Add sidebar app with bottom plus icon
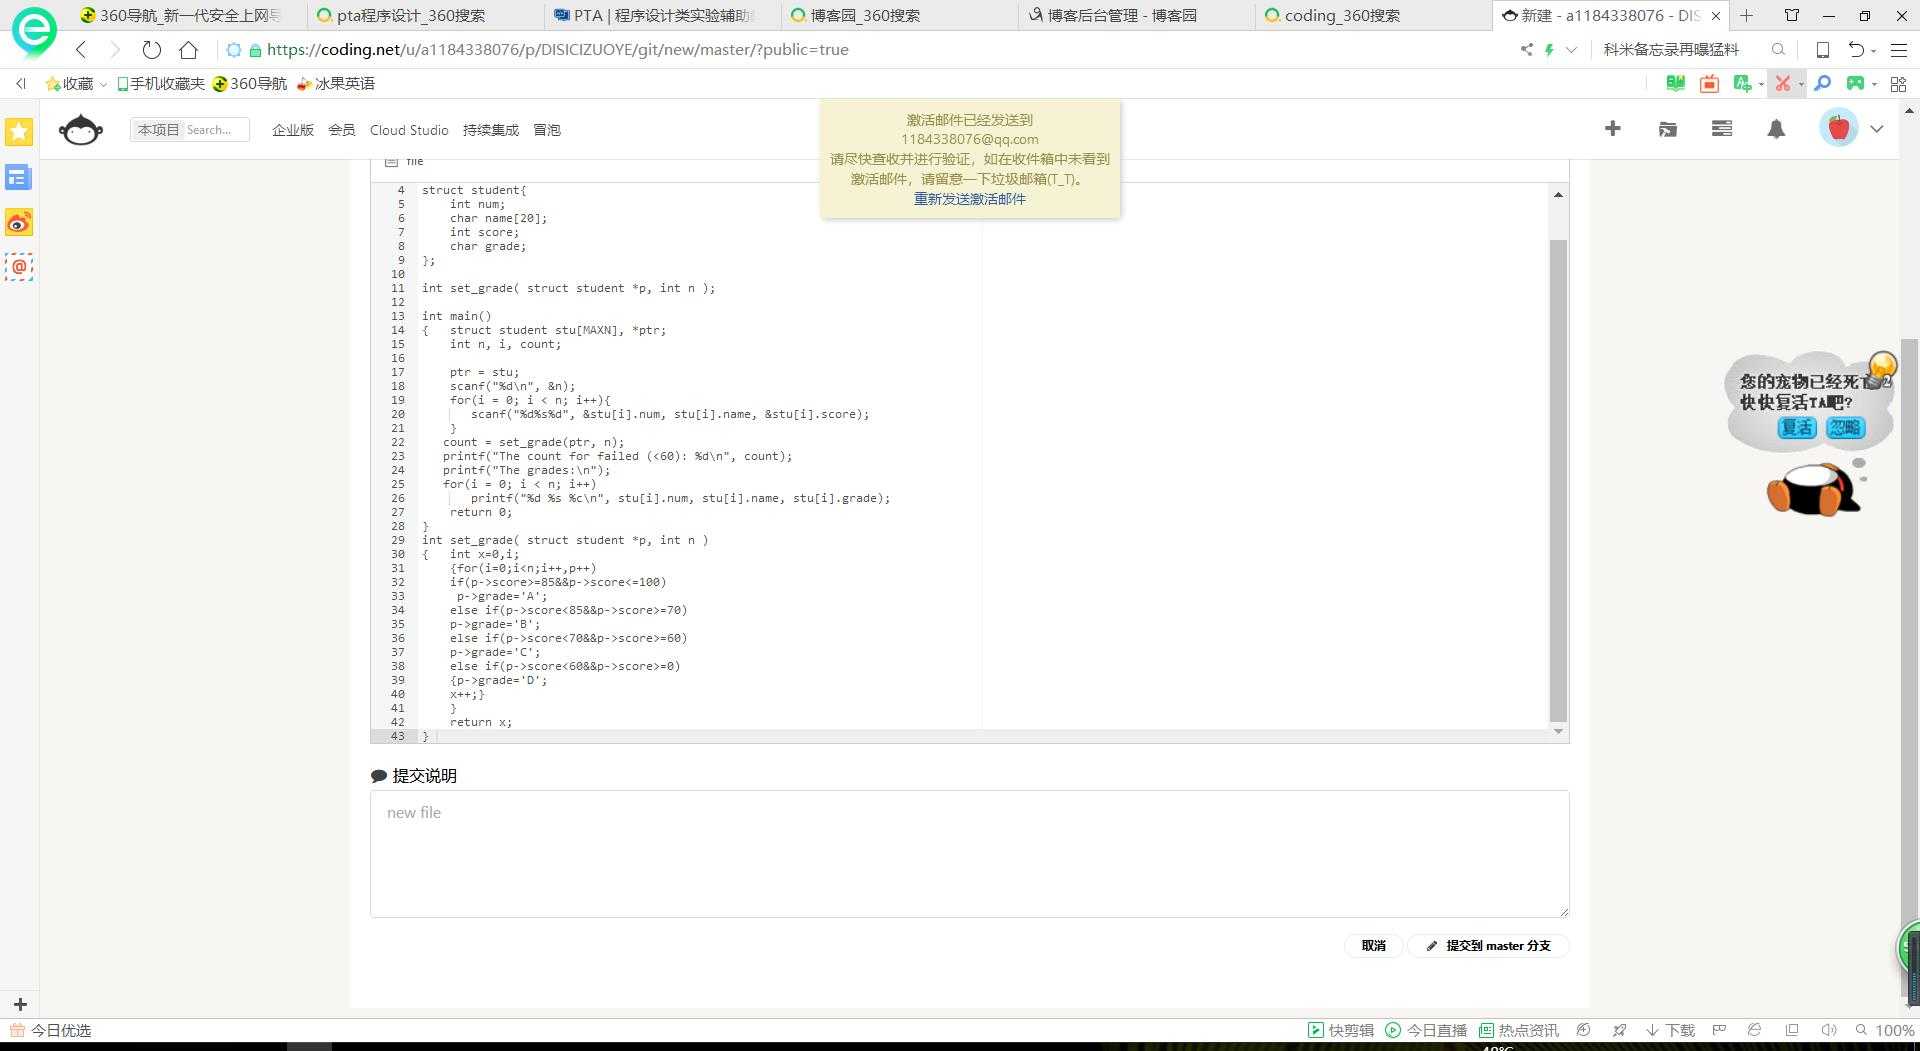The image size is (1920, 1051). point(20,1004)
